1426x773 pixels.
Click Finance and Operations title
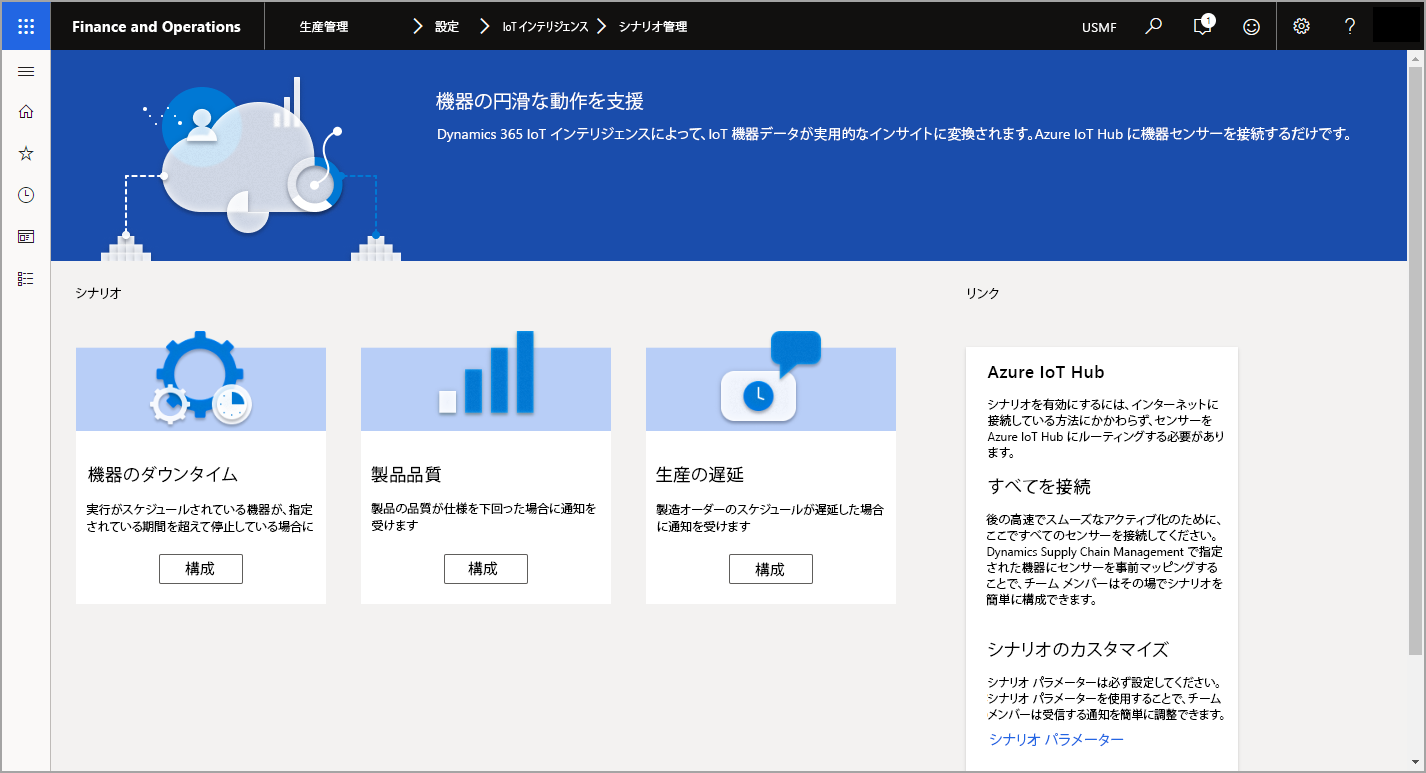(x=156, y=27)
